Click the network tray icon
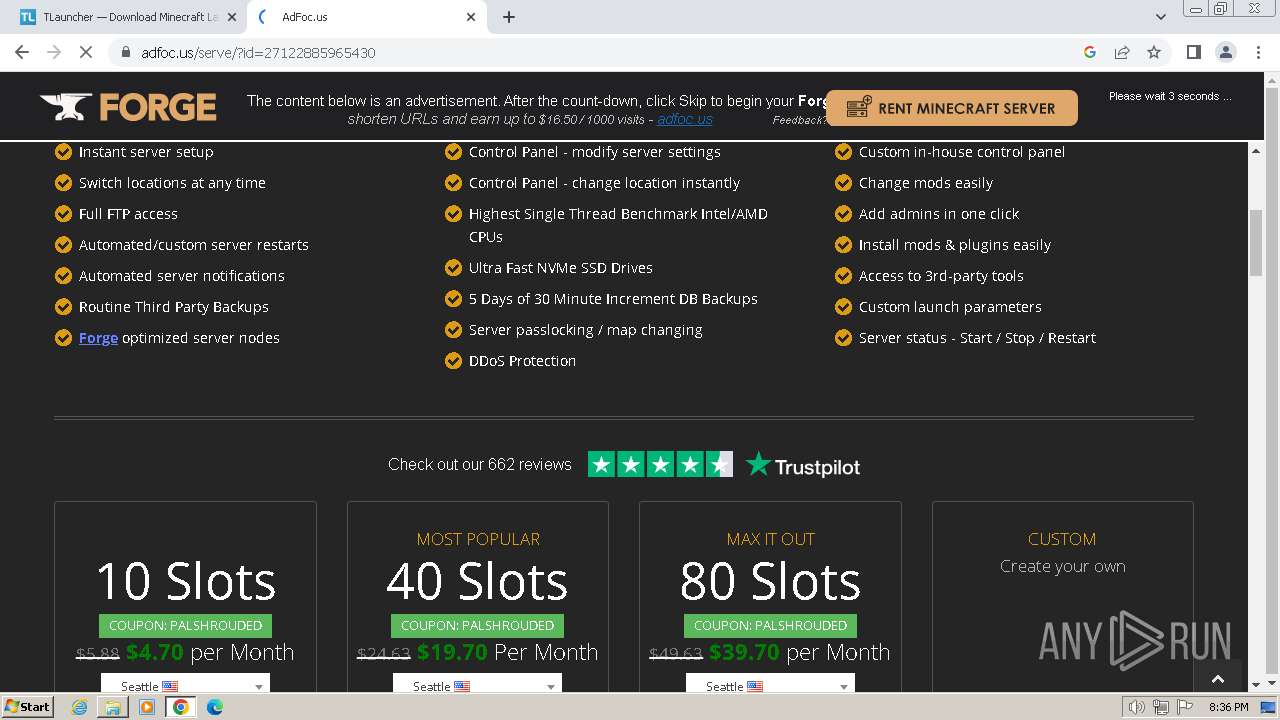Screen dimensions: 1280x720 1161,707
